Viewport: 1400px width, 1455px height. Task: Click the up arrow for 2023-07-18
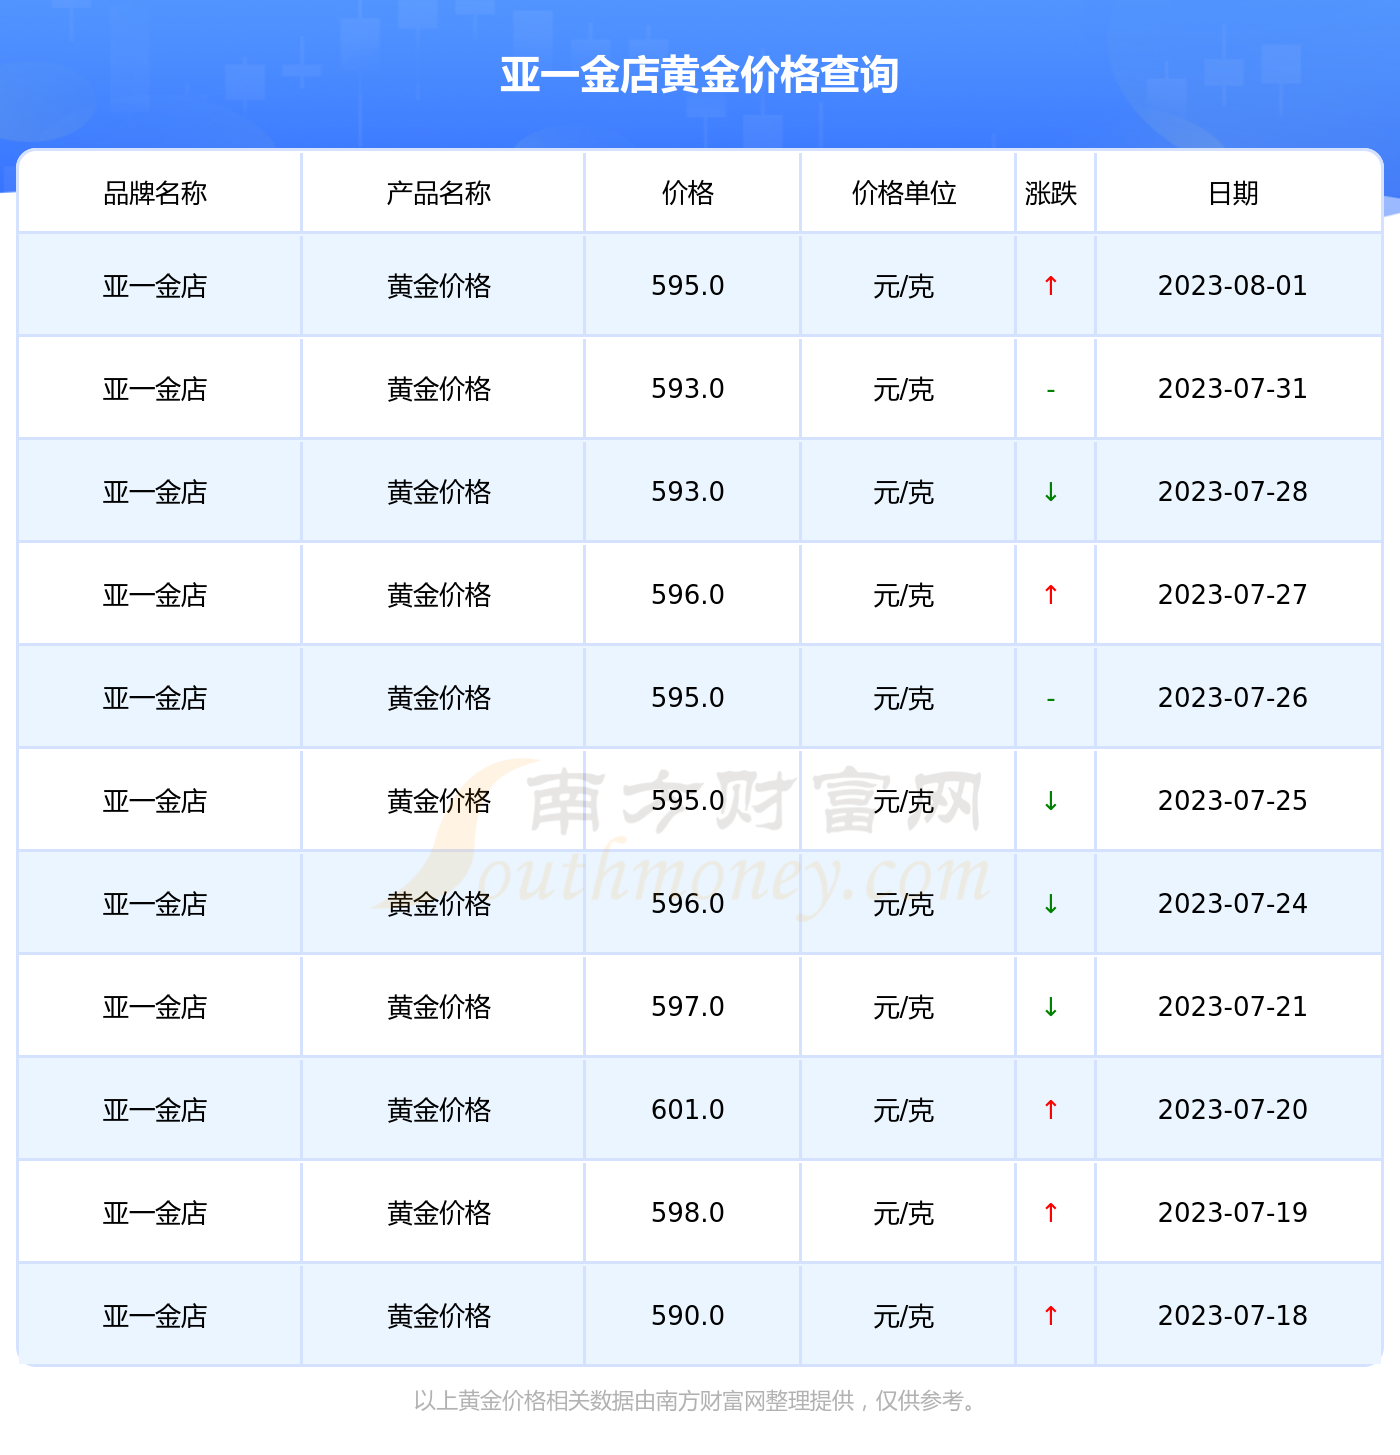tap(1050, 1316)
